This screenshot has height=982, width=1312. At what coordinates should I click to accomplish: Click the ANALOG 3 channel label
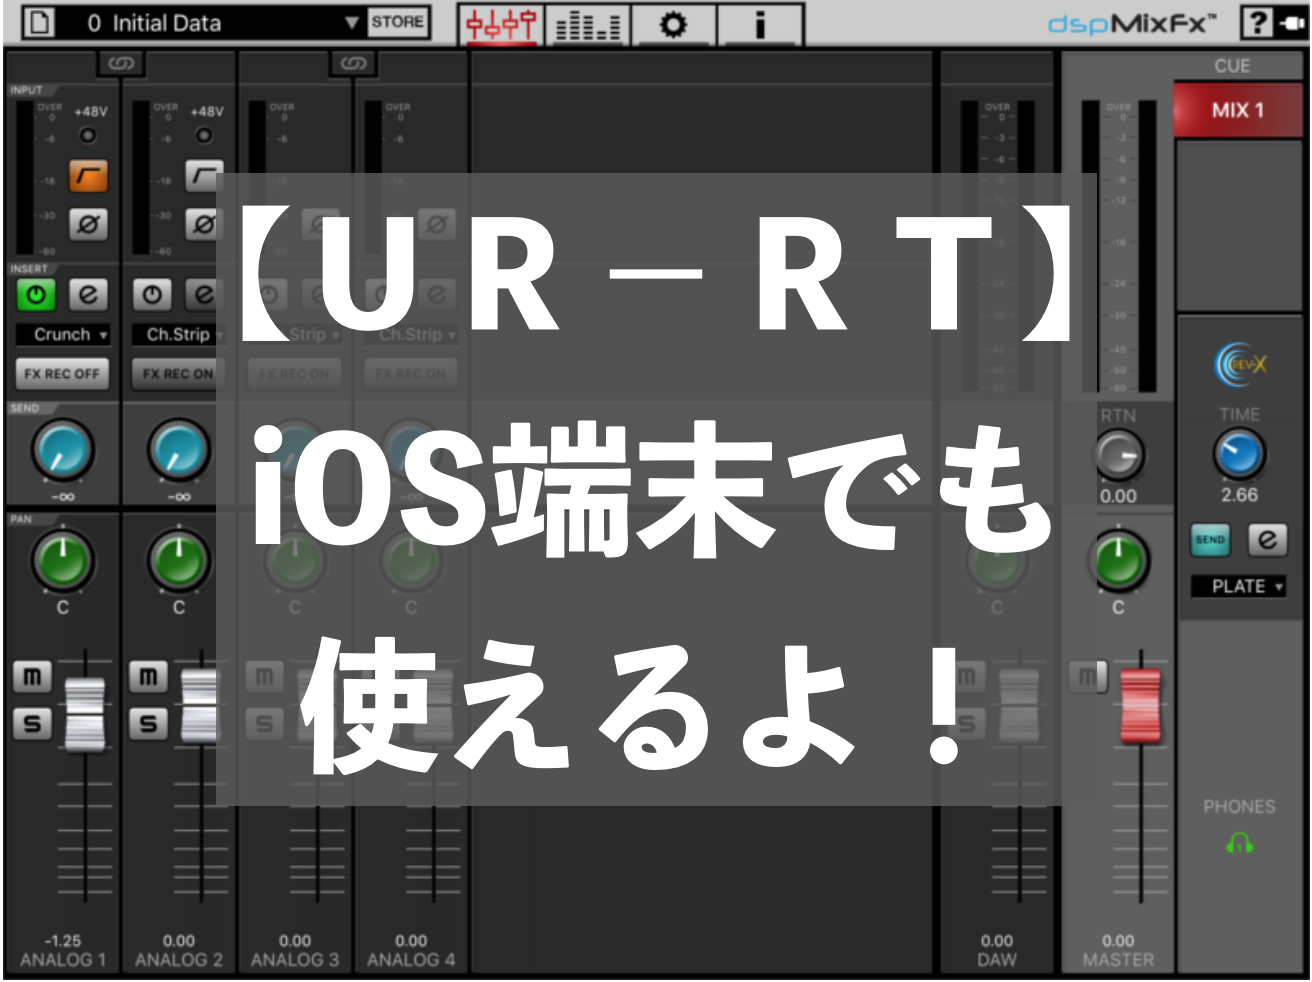pos(295,960)
